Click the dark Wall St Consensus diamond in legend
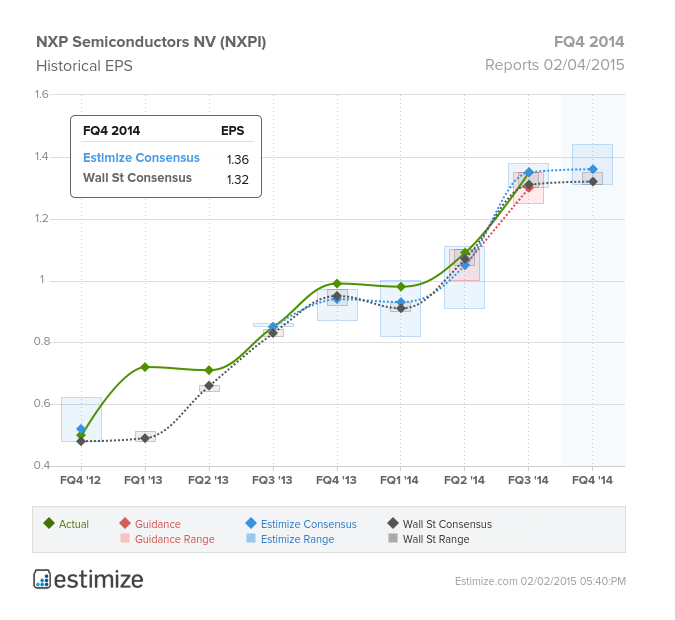675x620 pixels. point(393,523)
